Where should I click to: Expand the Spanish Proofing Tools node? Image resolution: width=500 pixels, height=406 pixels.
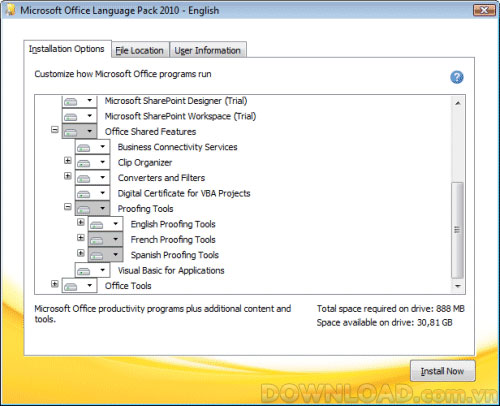(81, 253)
